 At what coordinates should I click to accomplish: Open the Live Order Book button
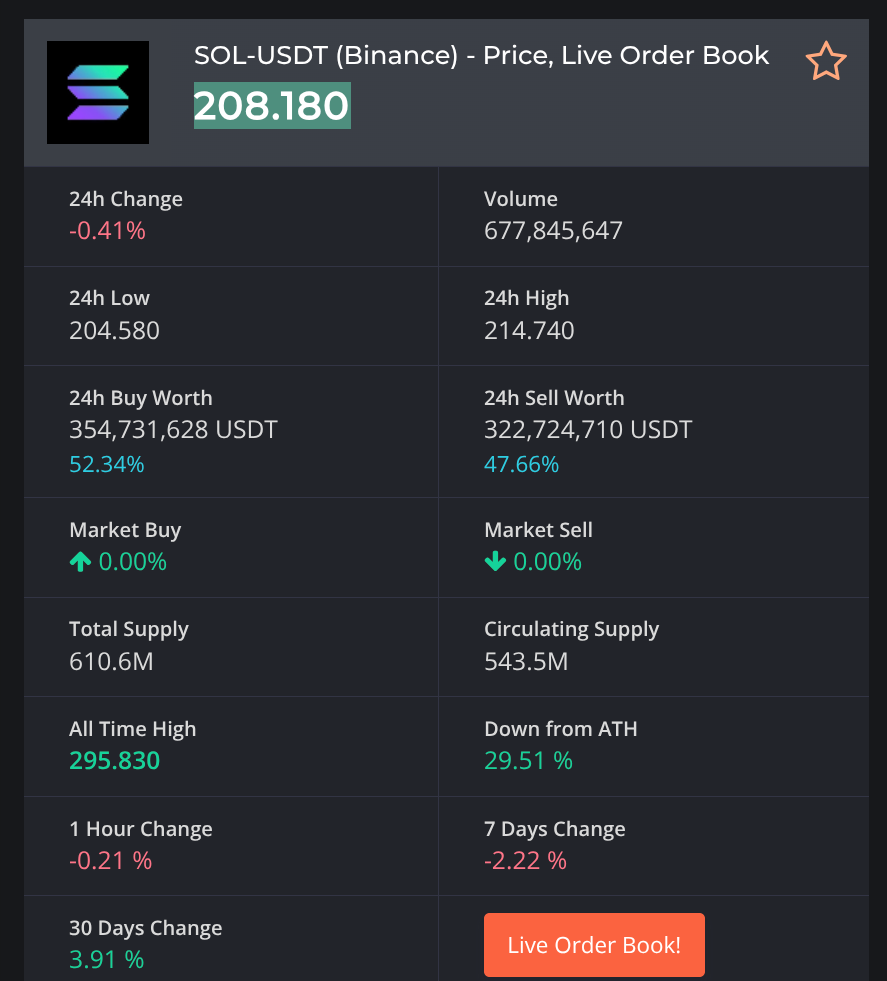(594, 945)
